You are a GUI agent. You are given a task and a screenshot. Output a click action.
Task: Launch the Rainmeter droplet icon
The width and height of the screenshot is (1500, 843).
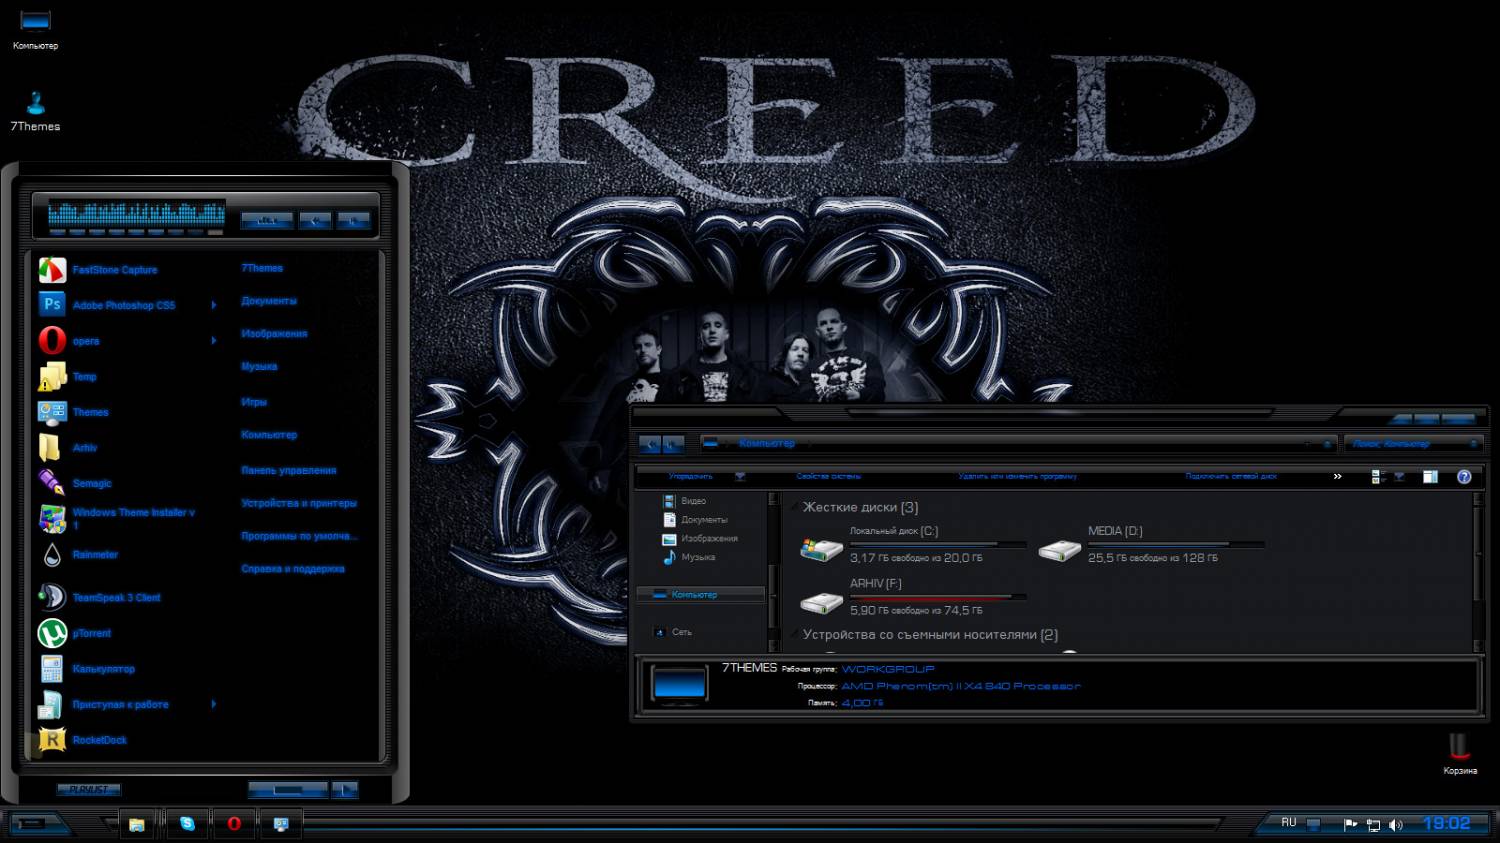click(x=52, y=555)
